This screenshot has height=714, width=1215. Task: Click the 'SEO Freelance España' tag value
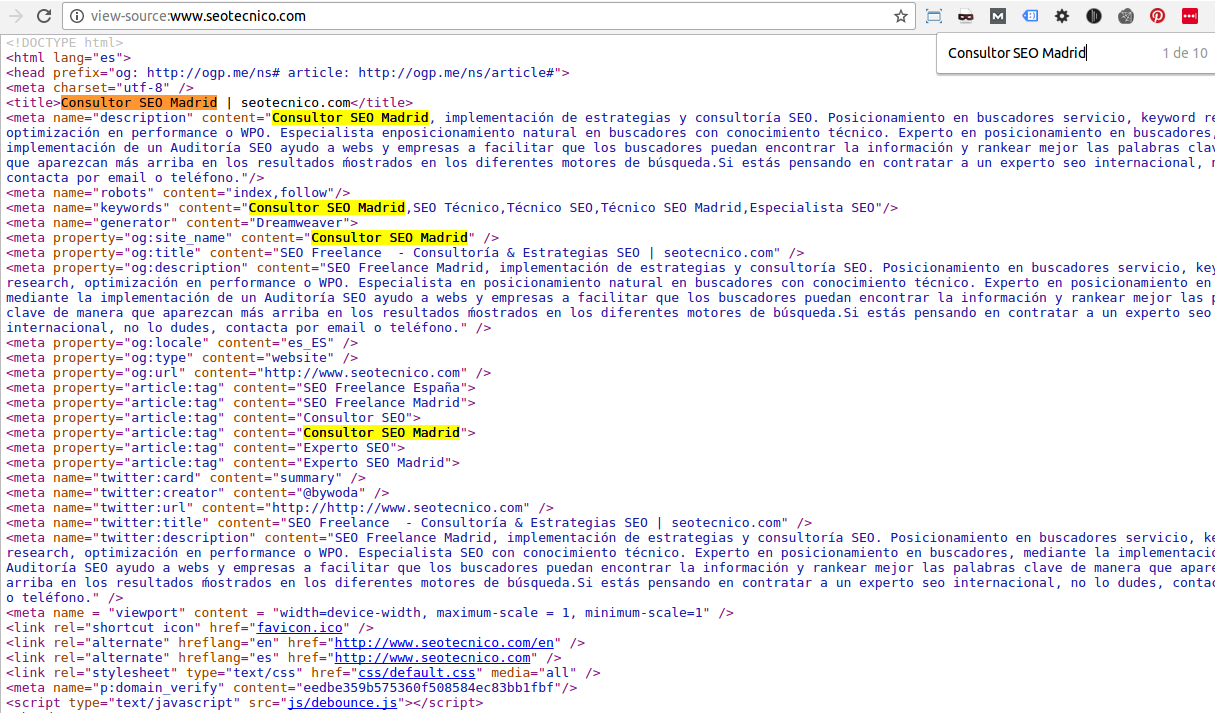382,388
